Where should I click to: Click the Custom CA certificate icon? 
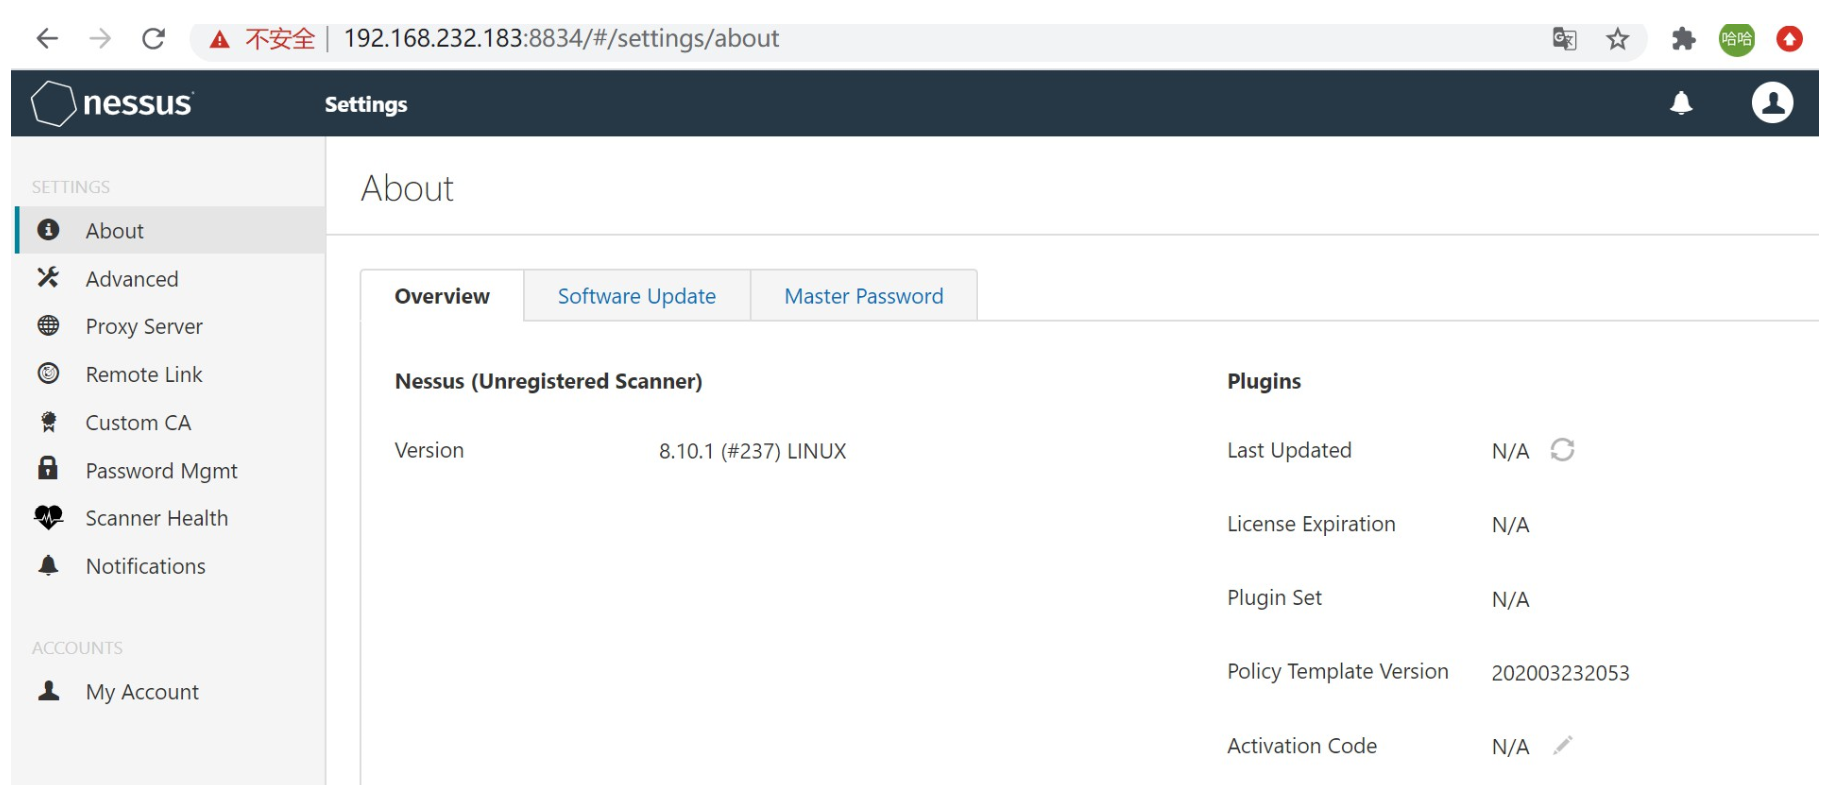pyautogui.click(x=48, y=422)
